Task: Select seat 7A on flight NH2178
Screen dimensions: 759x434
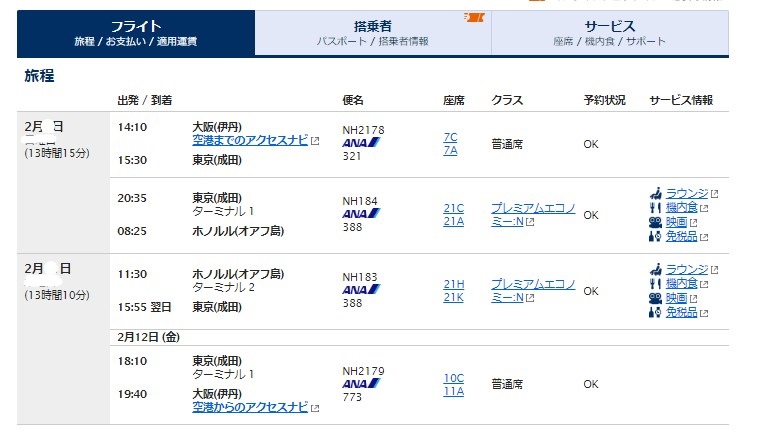Action: click(x=450, y=150)
